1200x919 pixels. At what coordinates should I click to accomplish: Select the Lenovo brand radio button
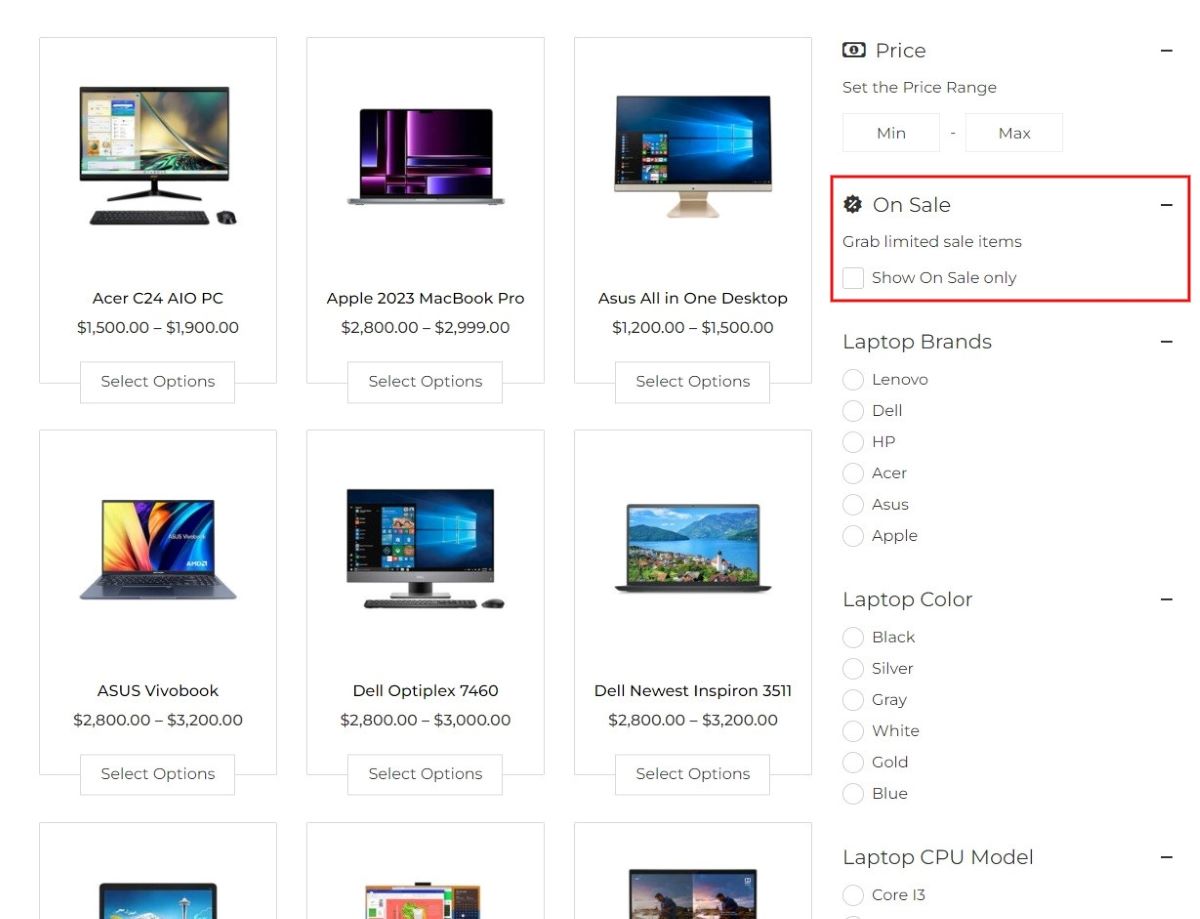tap(853, 380)
